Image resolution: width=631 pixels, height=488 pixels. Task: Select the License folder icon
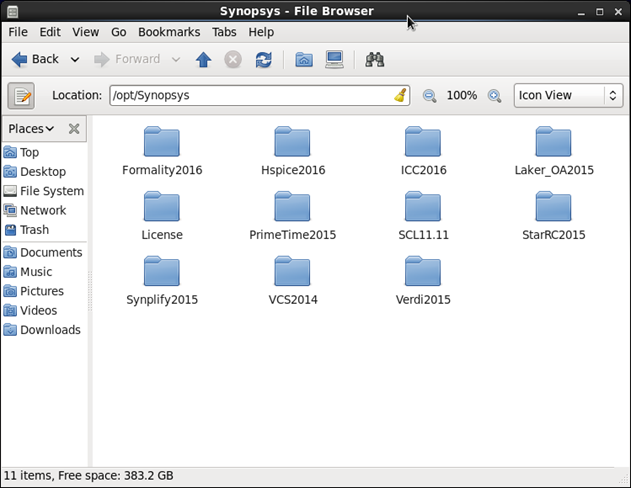(162, 206)
